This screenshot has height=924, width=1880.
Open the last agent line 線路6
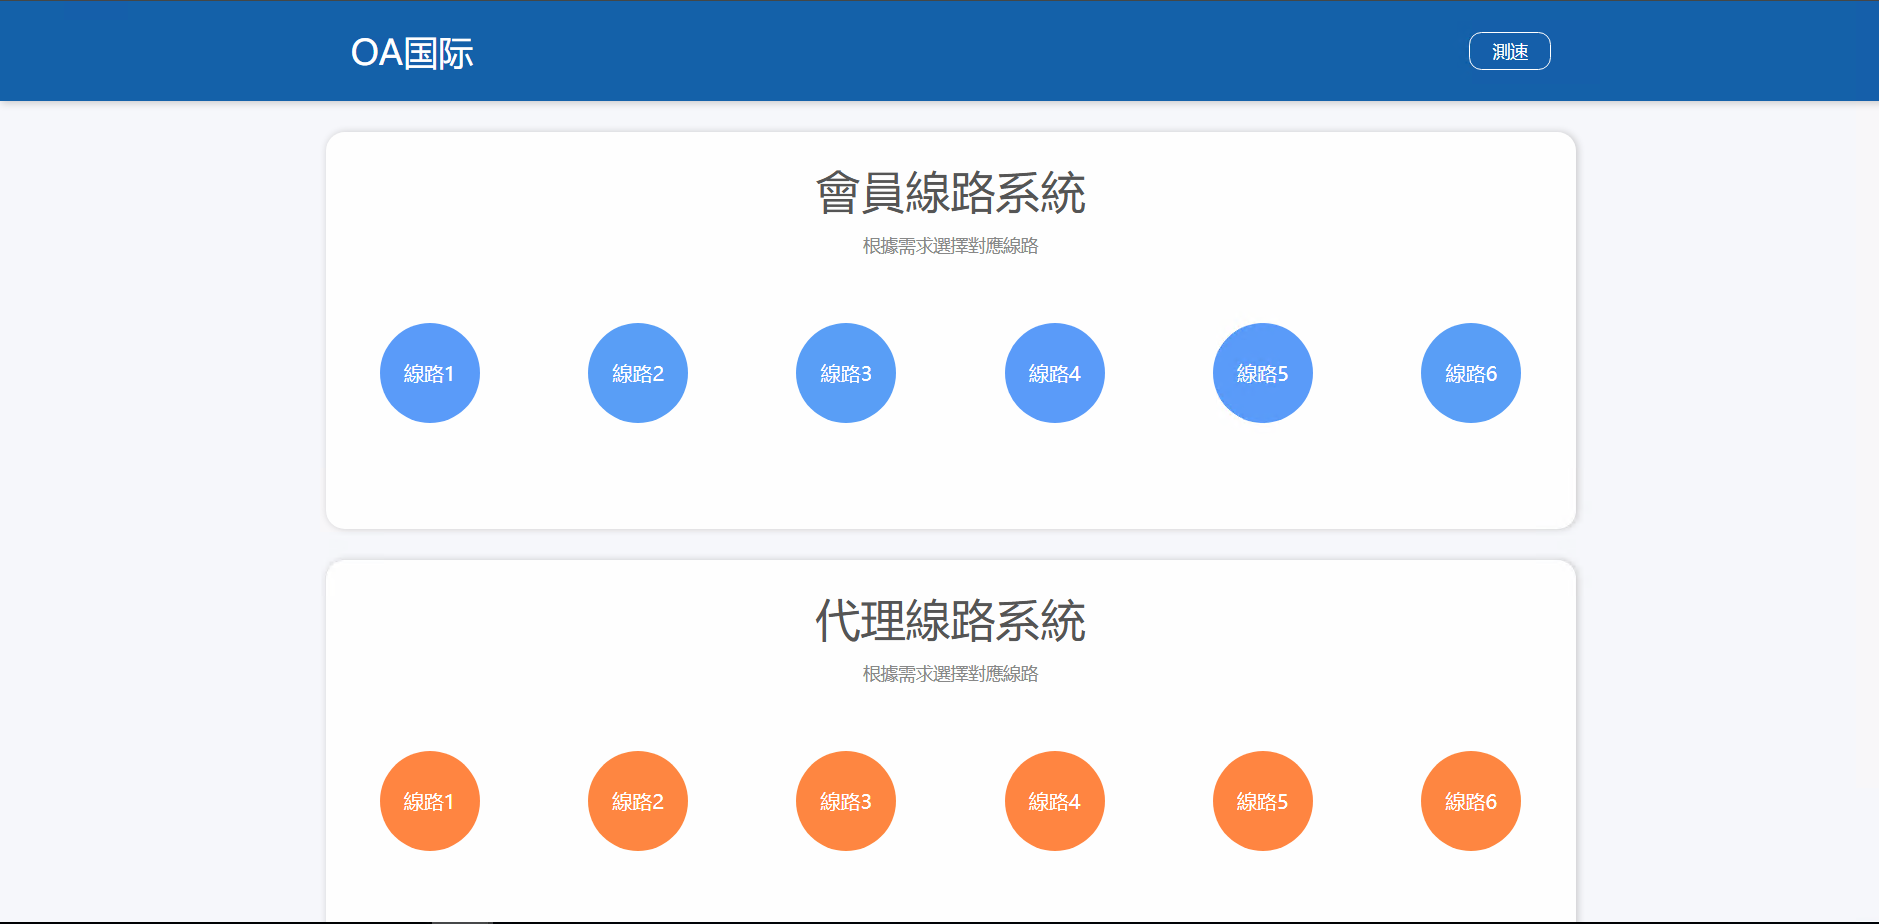tap(1470, 800)
